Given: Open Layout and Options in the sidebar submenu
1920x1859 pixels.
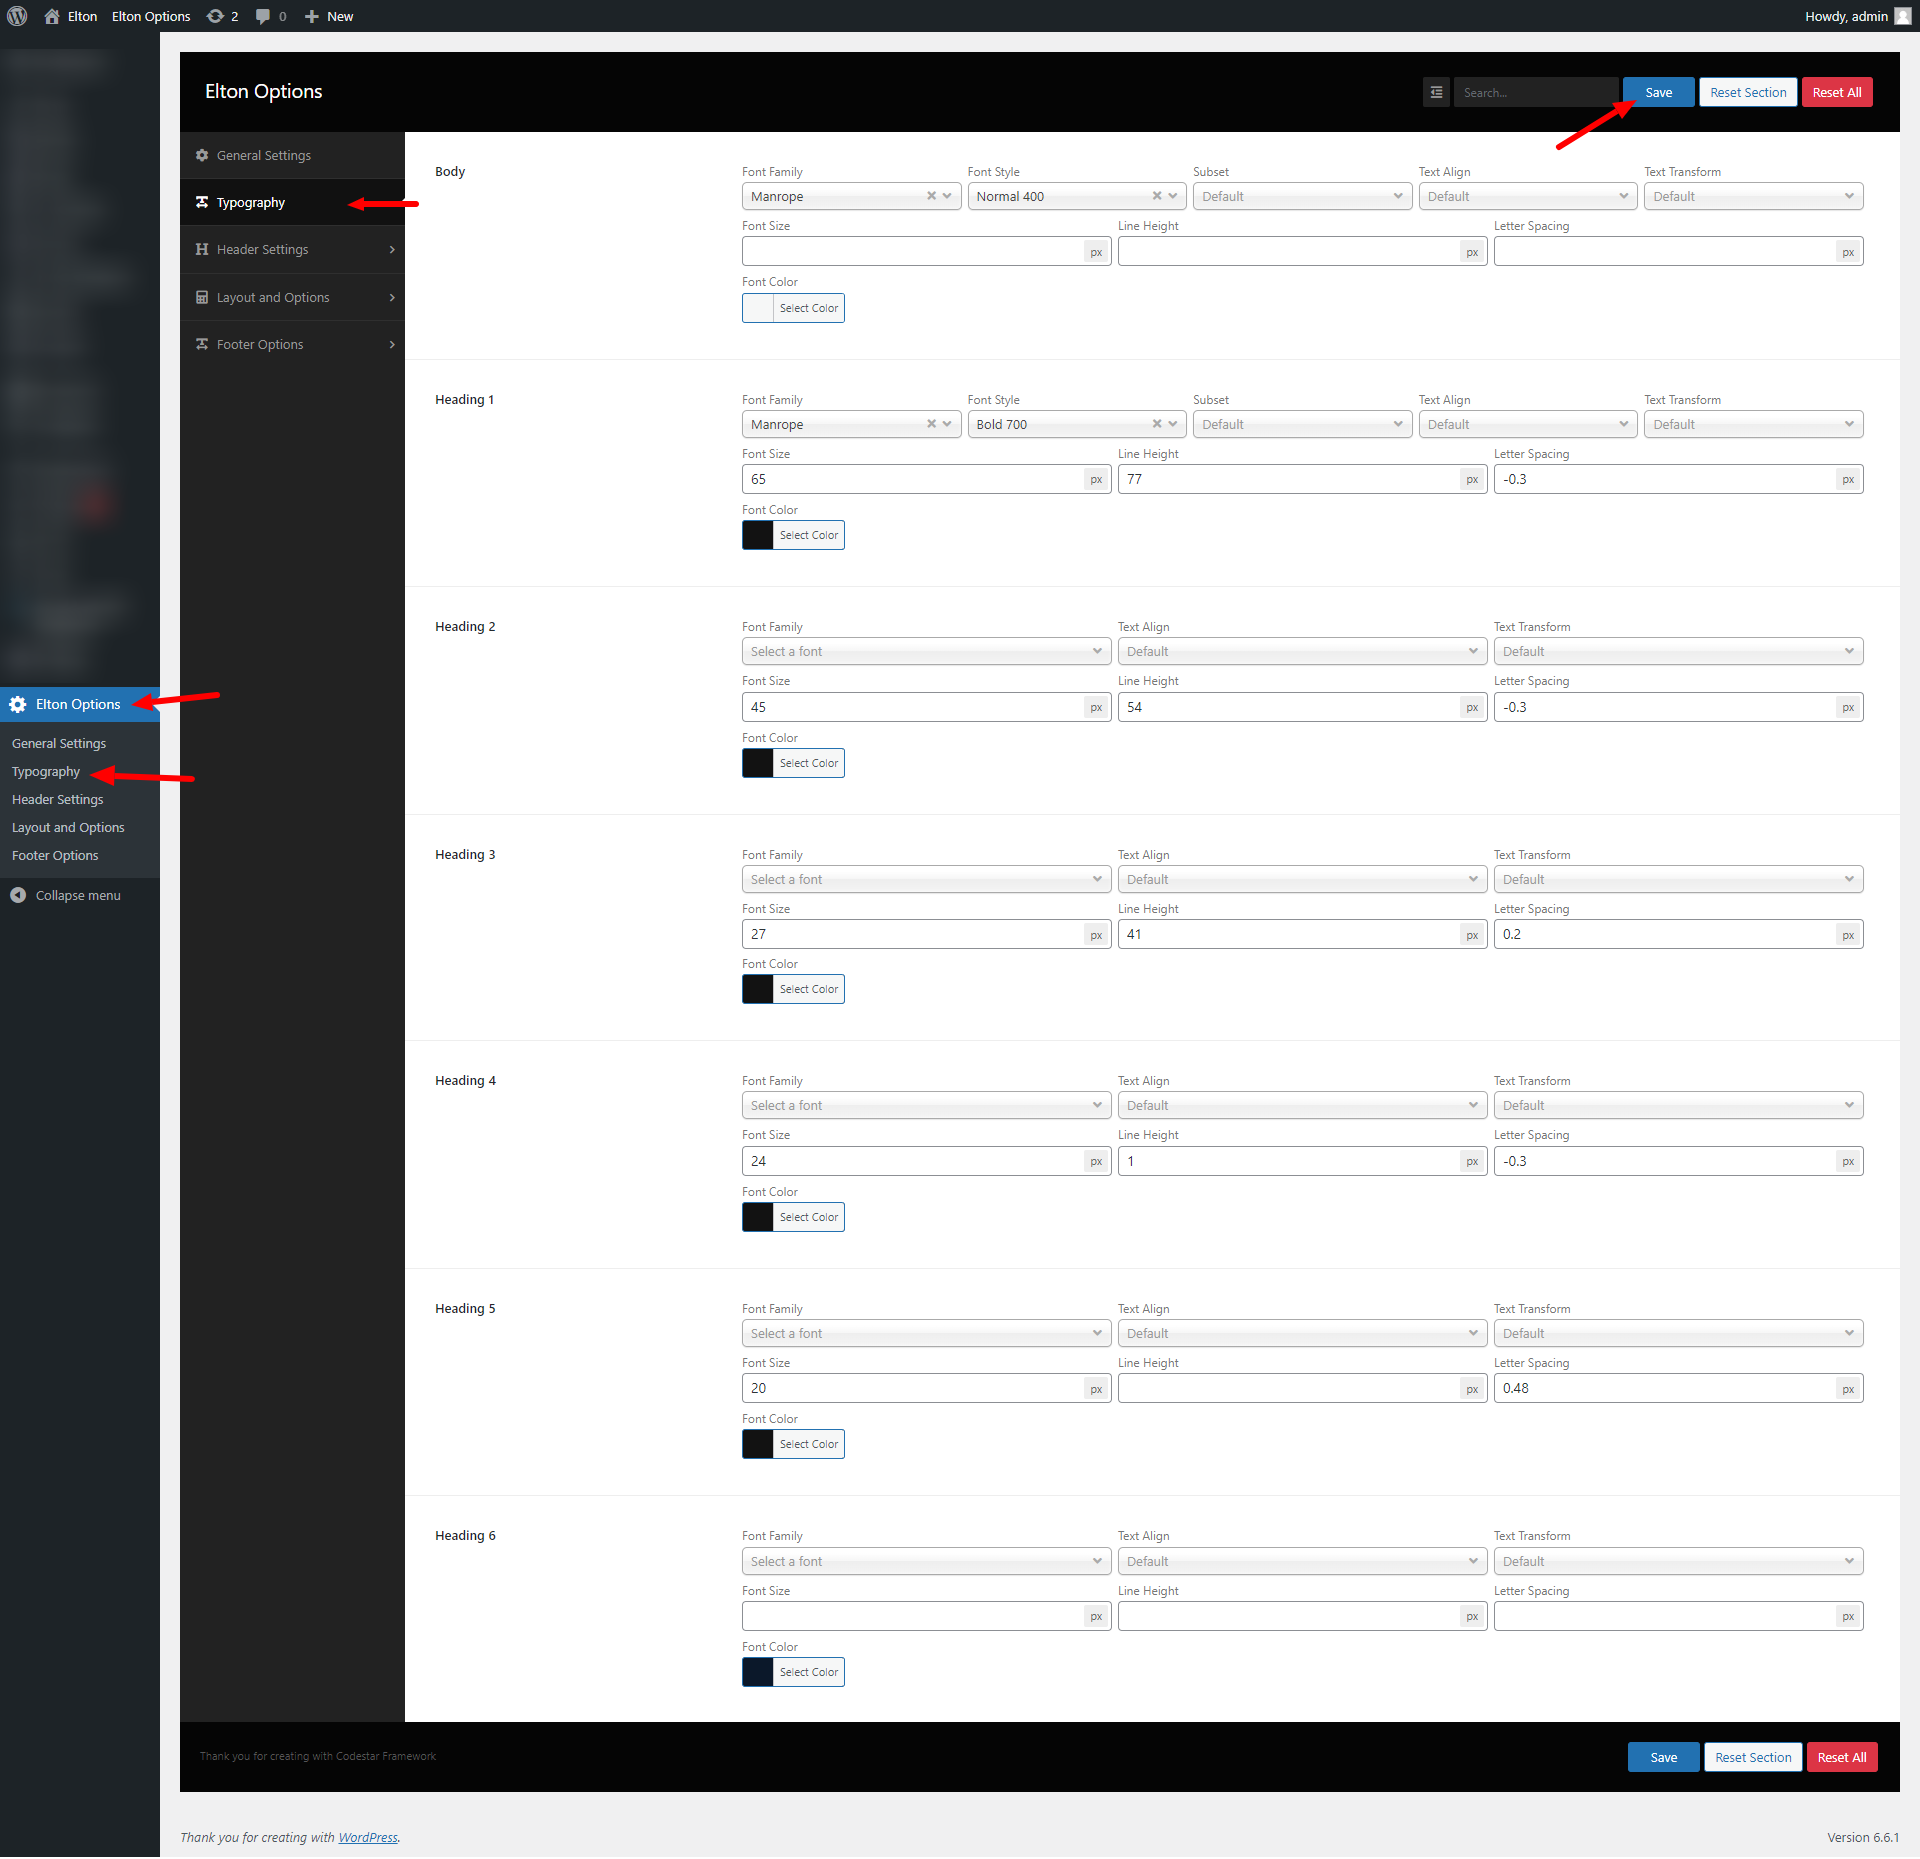Looking at the screenshot, I should tap(68, 827).
